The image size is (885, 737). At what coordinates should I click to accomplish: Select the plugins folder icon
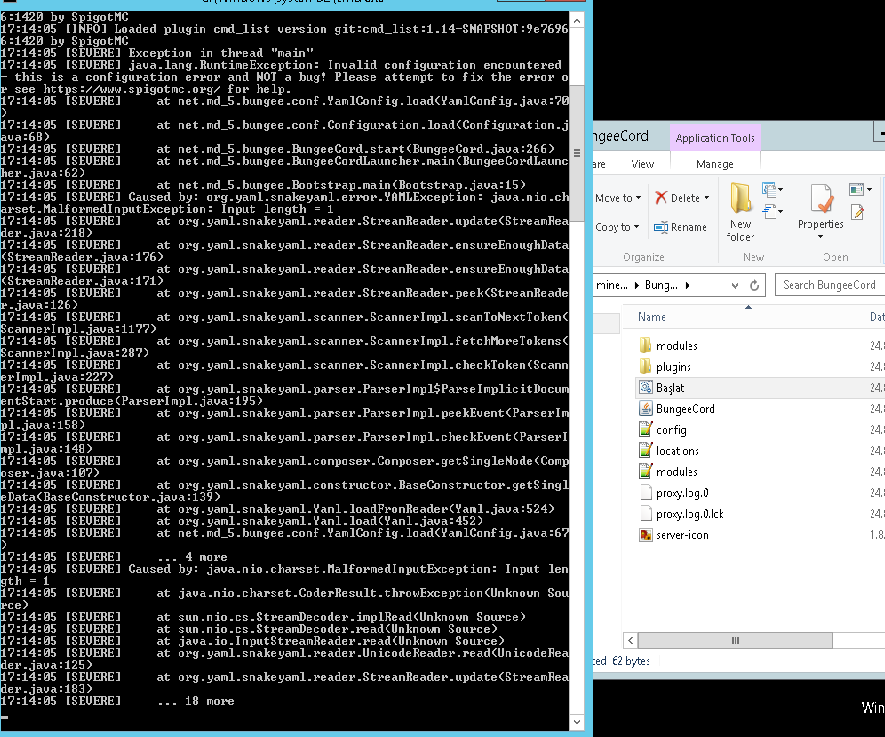tap(645, 367)
